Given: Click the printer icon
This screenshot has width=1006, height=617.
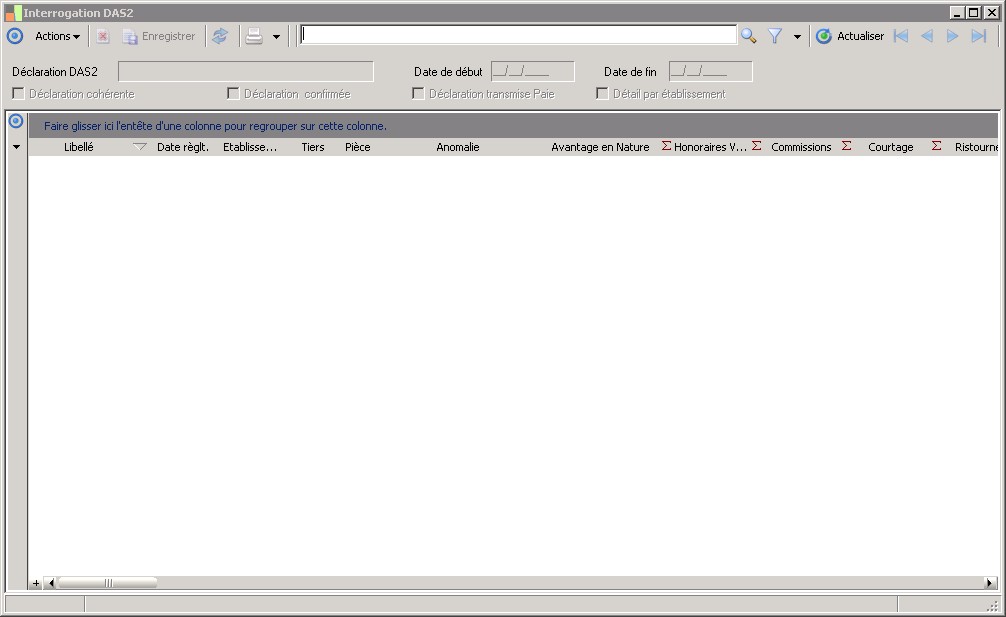Looking at the screenshot, I should (254, 36).
